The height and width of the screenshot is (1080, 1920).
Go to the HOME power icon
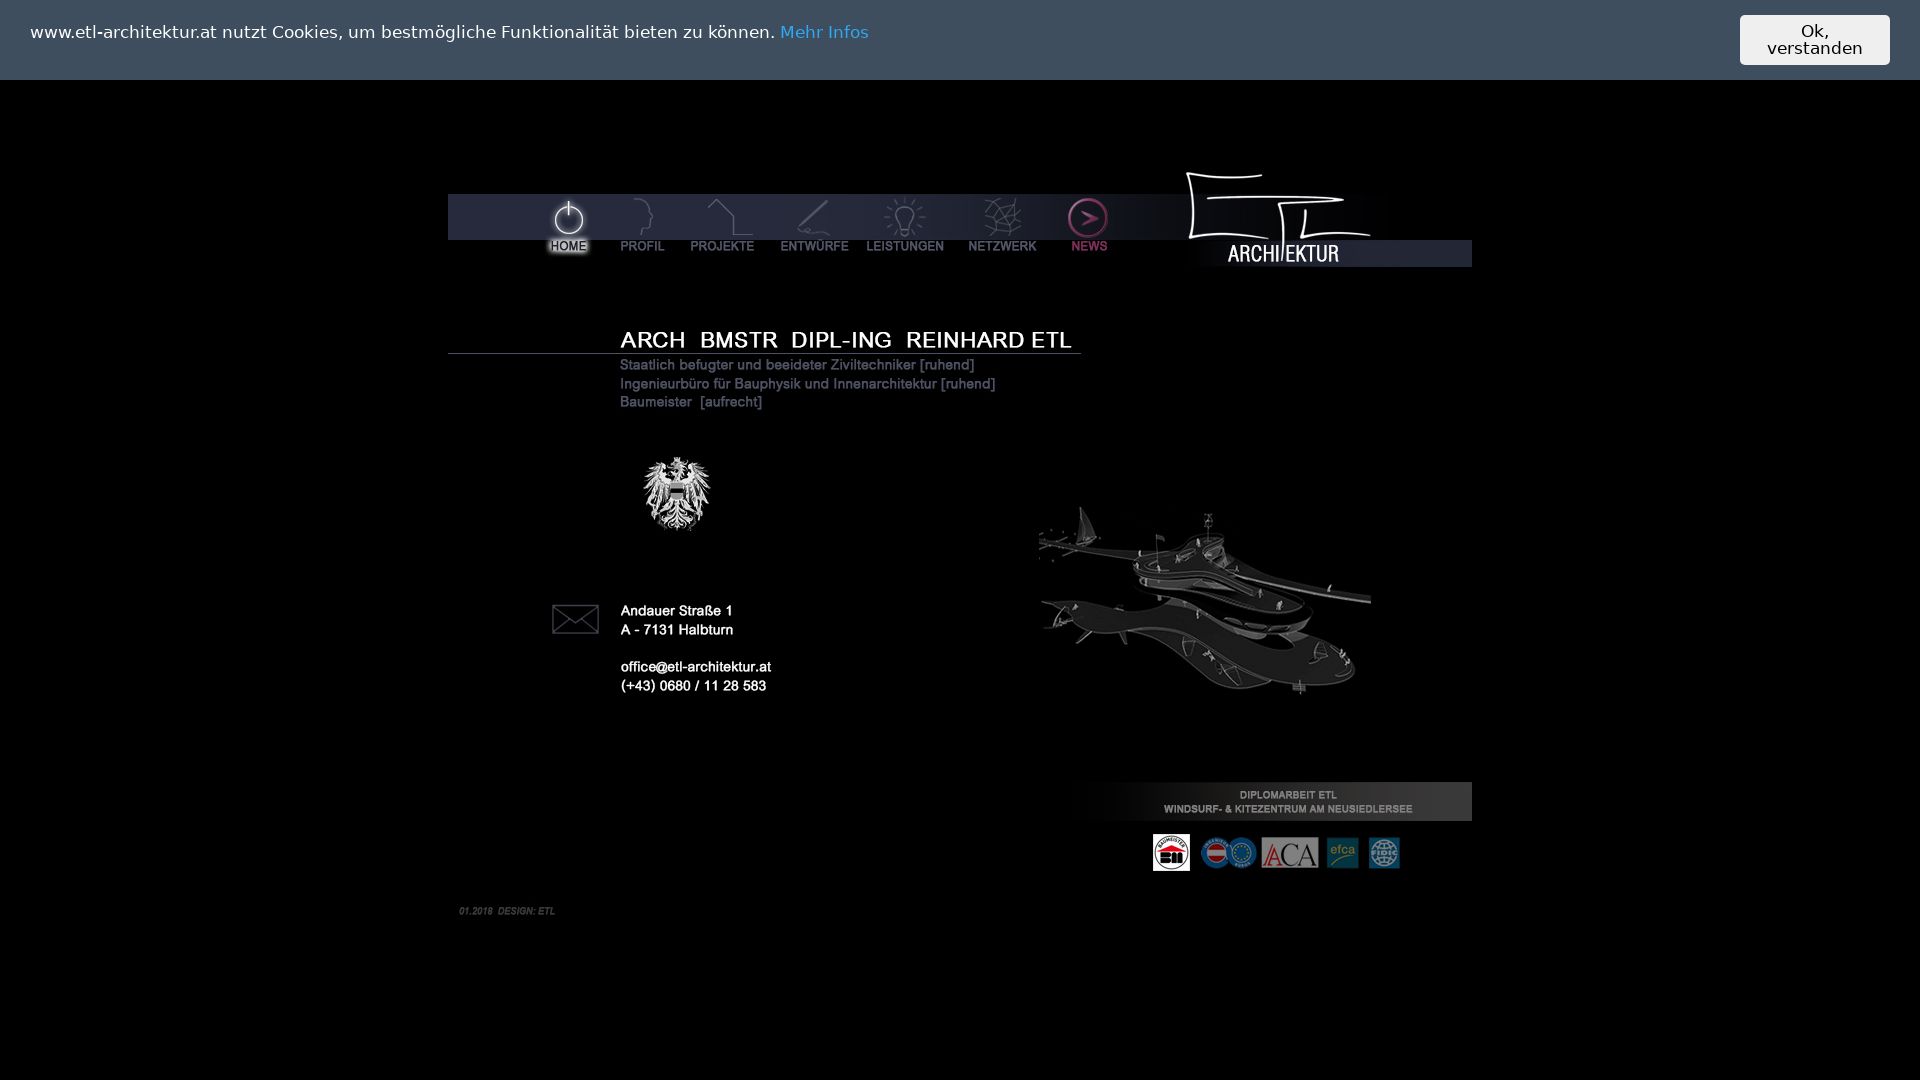(569, 218)
